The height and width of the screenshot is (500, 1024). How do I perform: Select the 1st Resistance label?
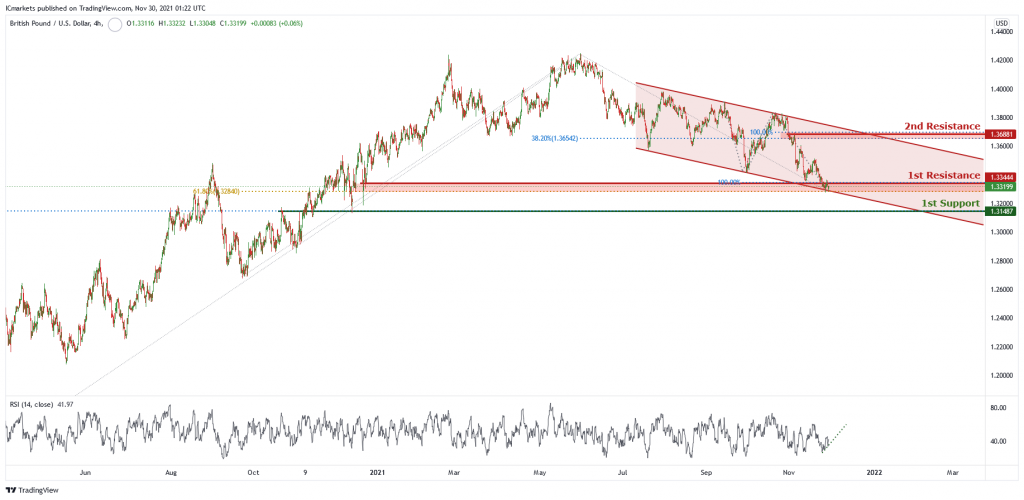(944, 176)
